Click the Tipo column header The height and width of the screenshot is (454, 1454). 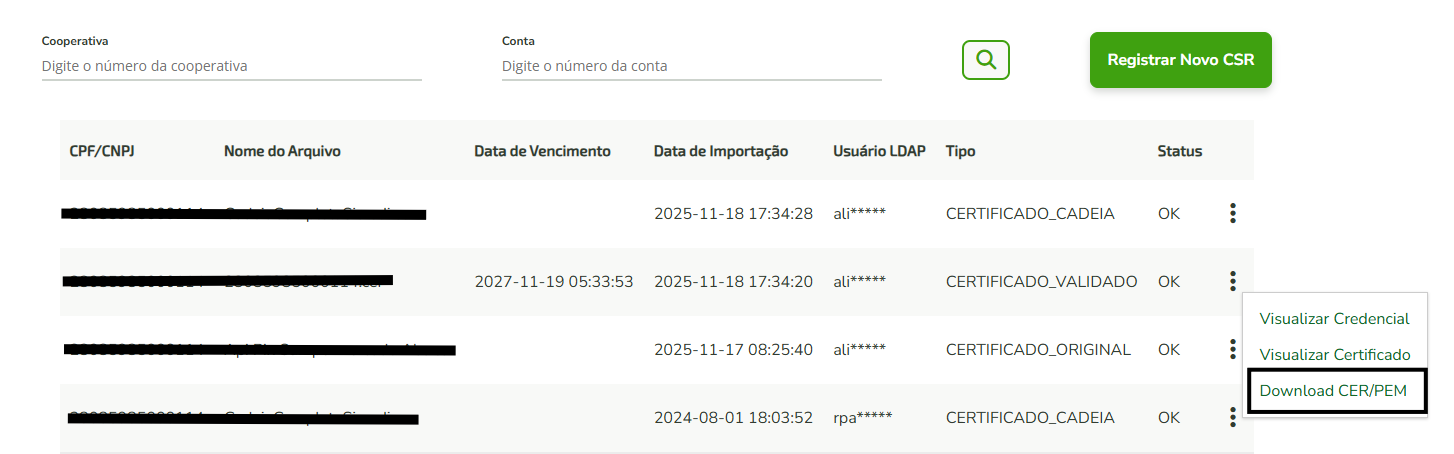point(960,151)
